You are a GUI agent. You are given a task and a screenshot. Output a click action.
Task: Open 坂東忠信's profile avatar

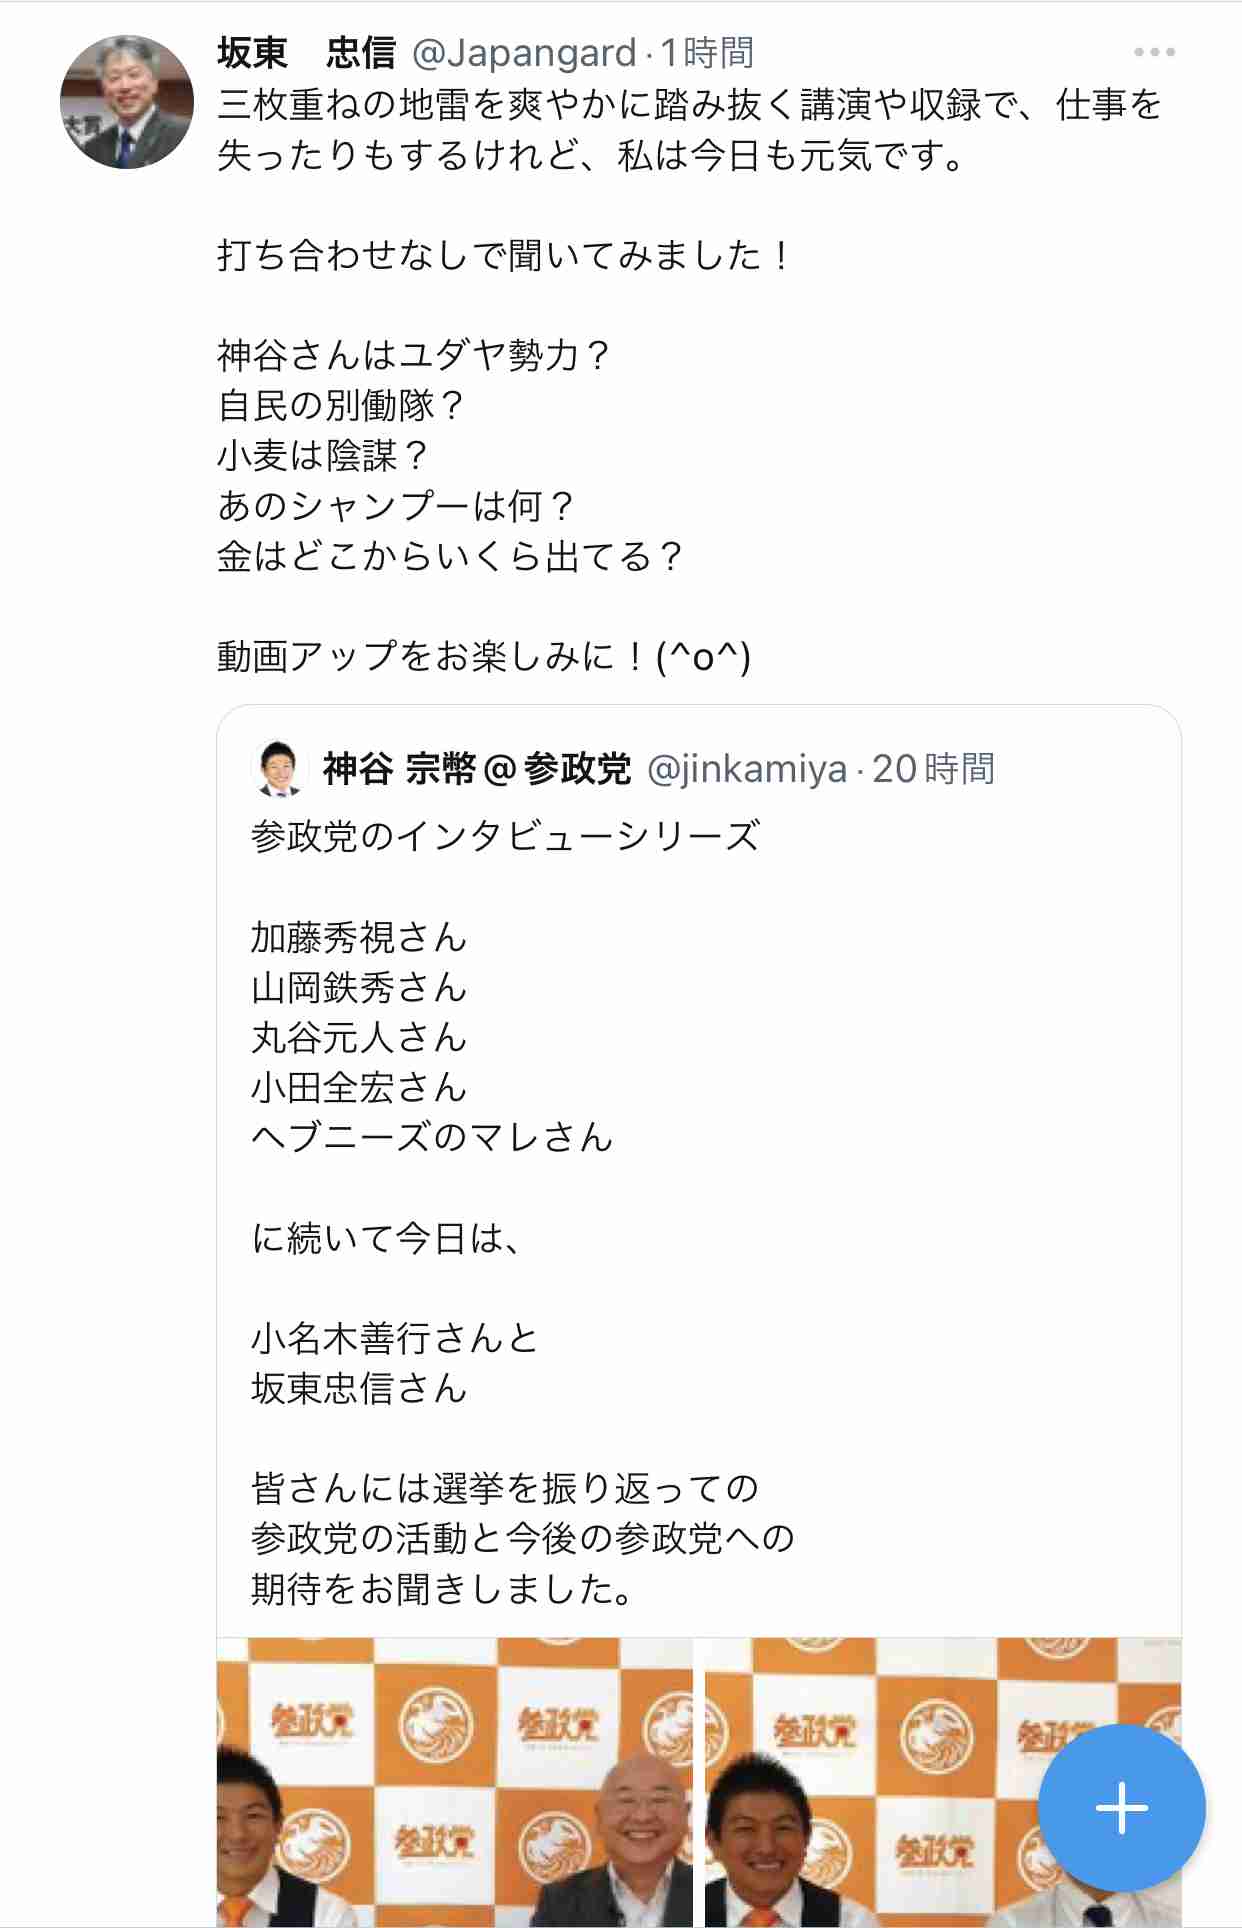click(127, 100)
